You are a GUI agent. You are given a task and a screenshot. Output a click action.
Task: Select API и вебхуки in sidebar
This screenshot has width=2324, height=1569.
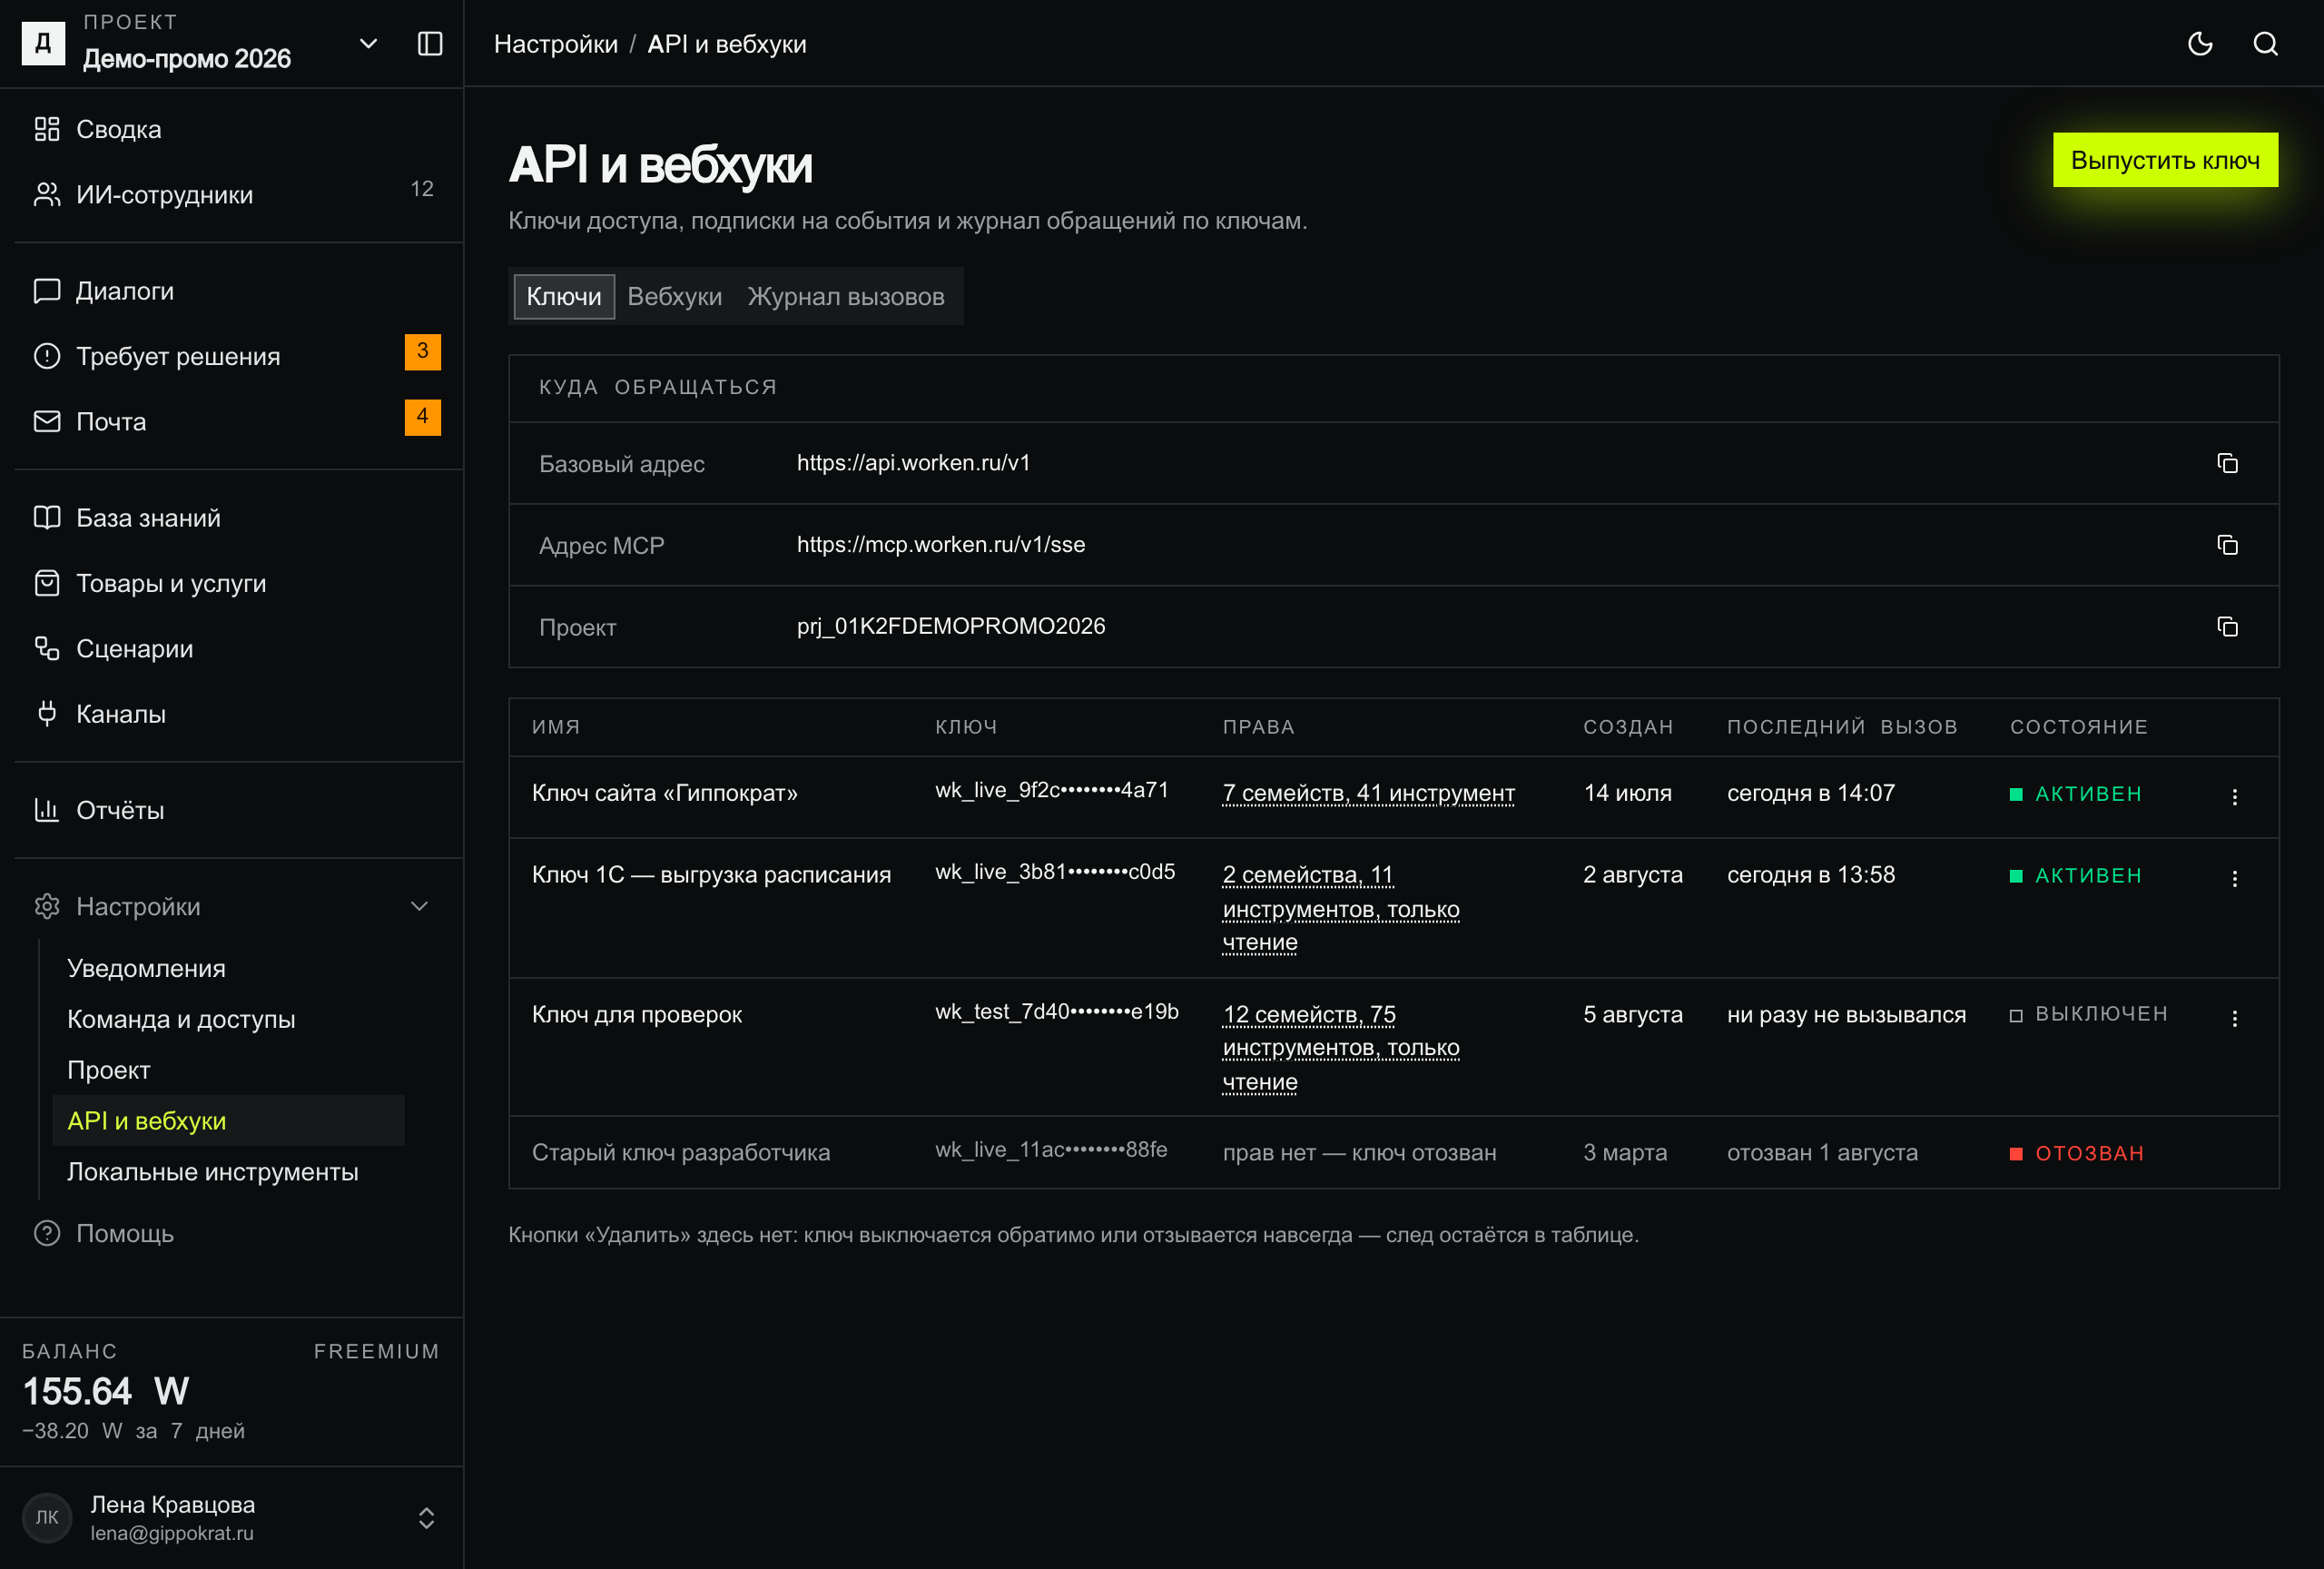click(x=228, y=1121)
